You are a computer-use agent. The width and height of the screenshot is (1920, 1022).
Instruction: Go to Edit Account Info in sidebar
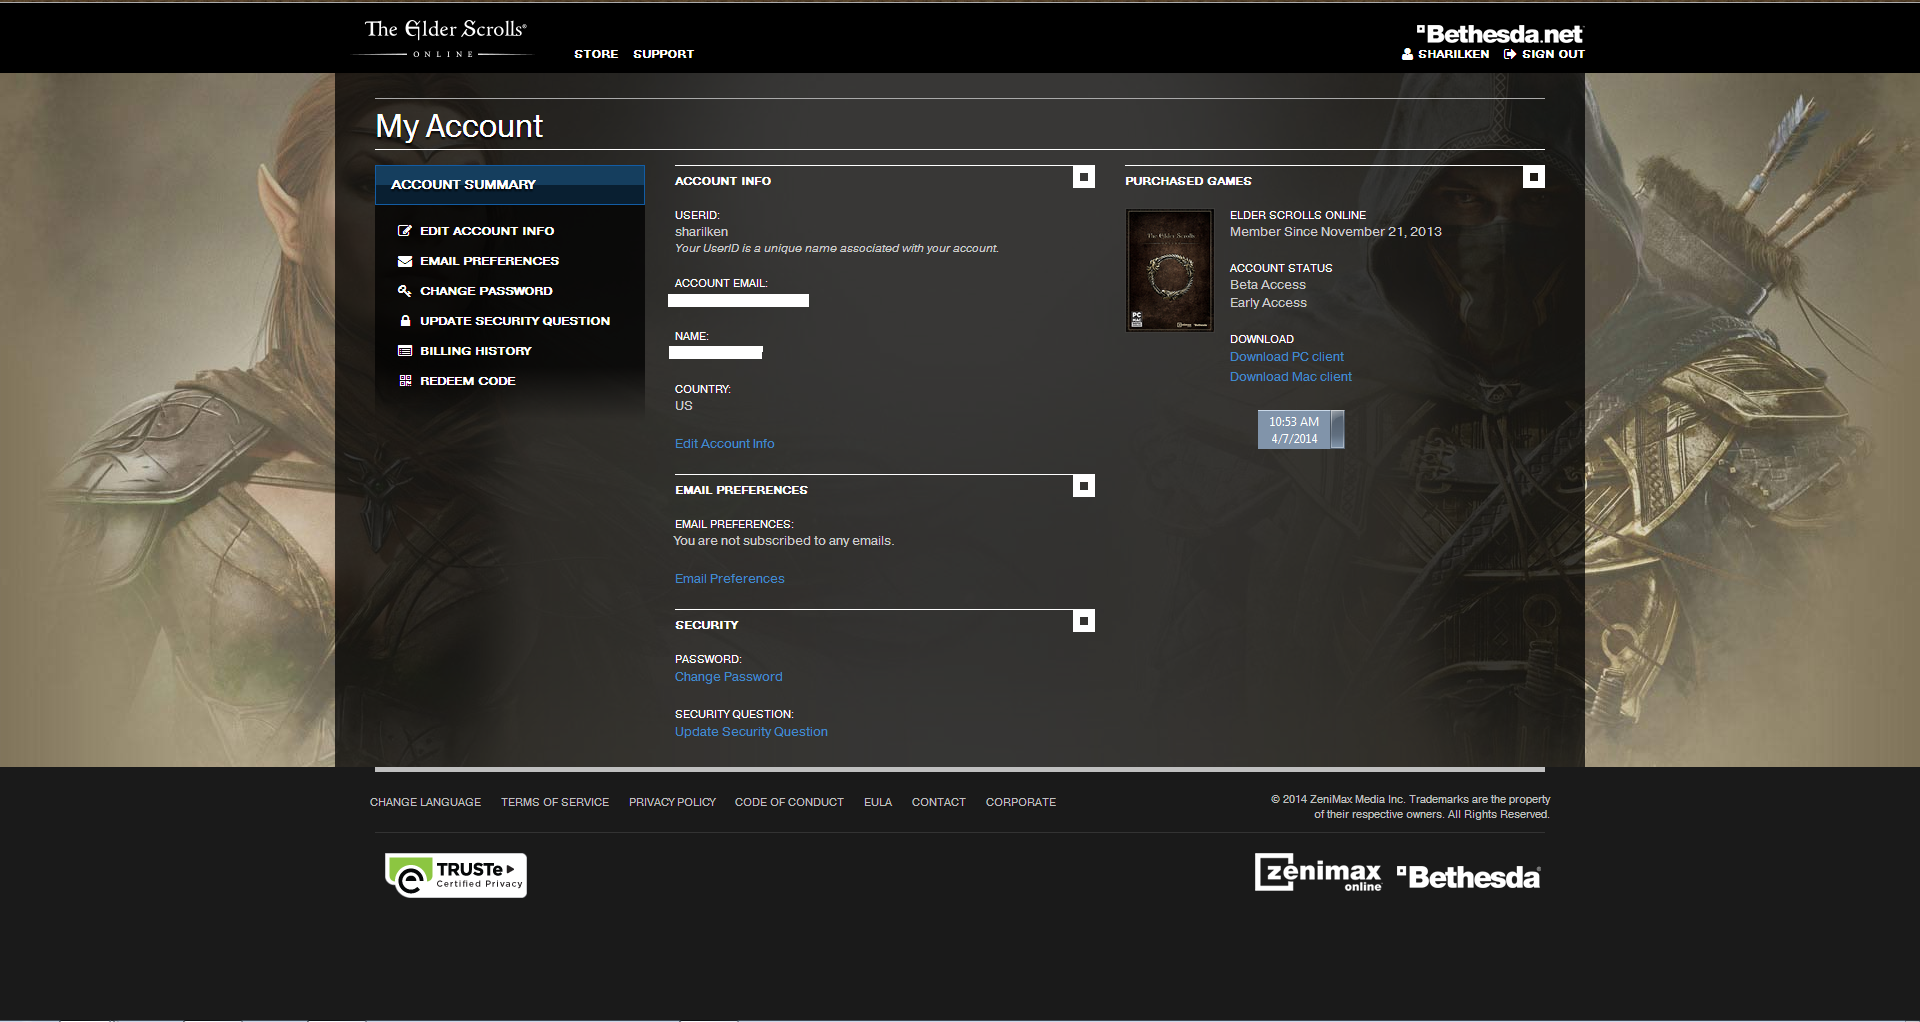point(487,231)
